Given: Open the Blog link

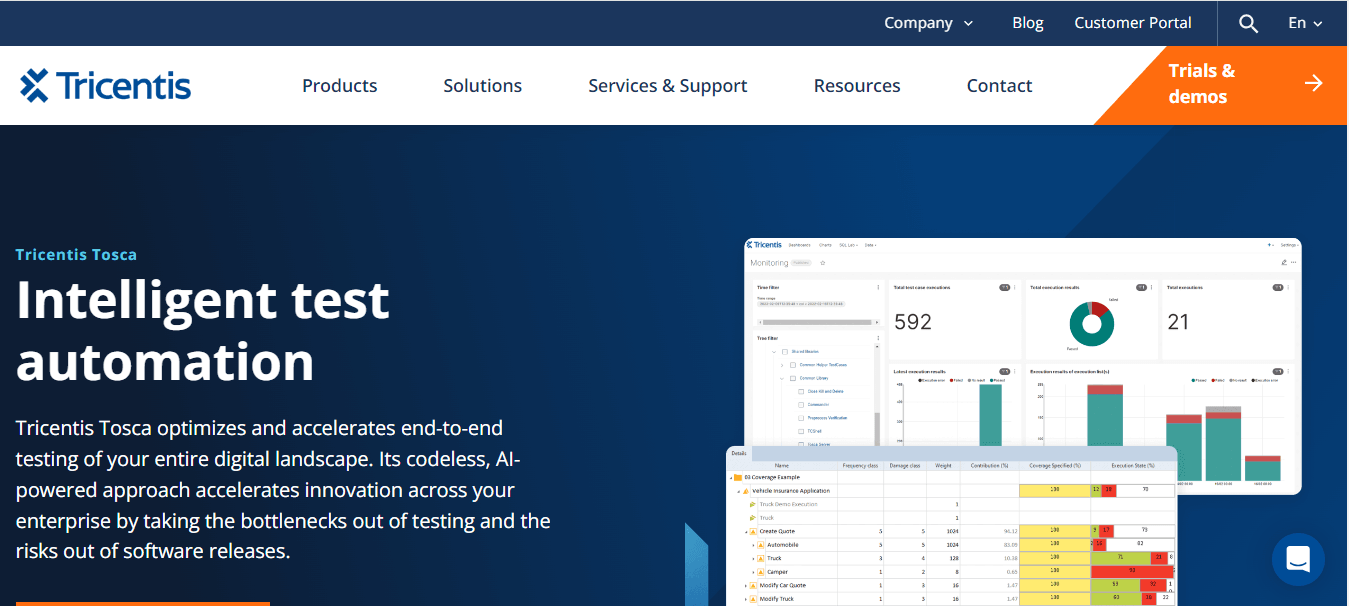Looking at the screenshot, I should [x=1027, y=23].
